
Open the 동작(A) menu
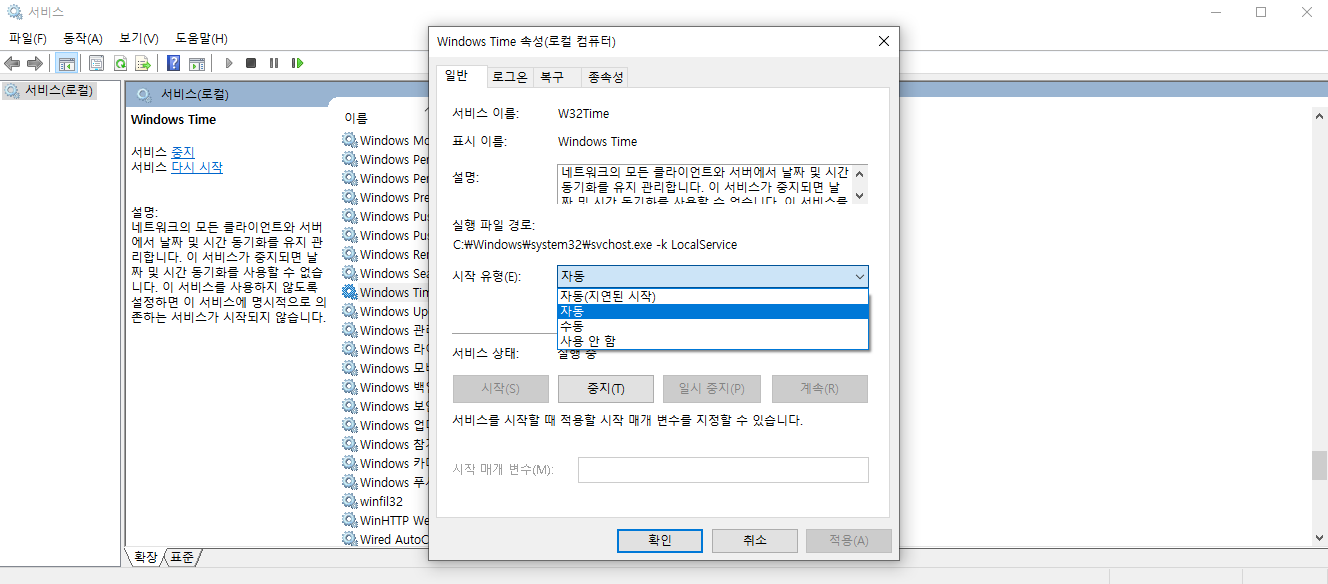click(x=83, y=38)
